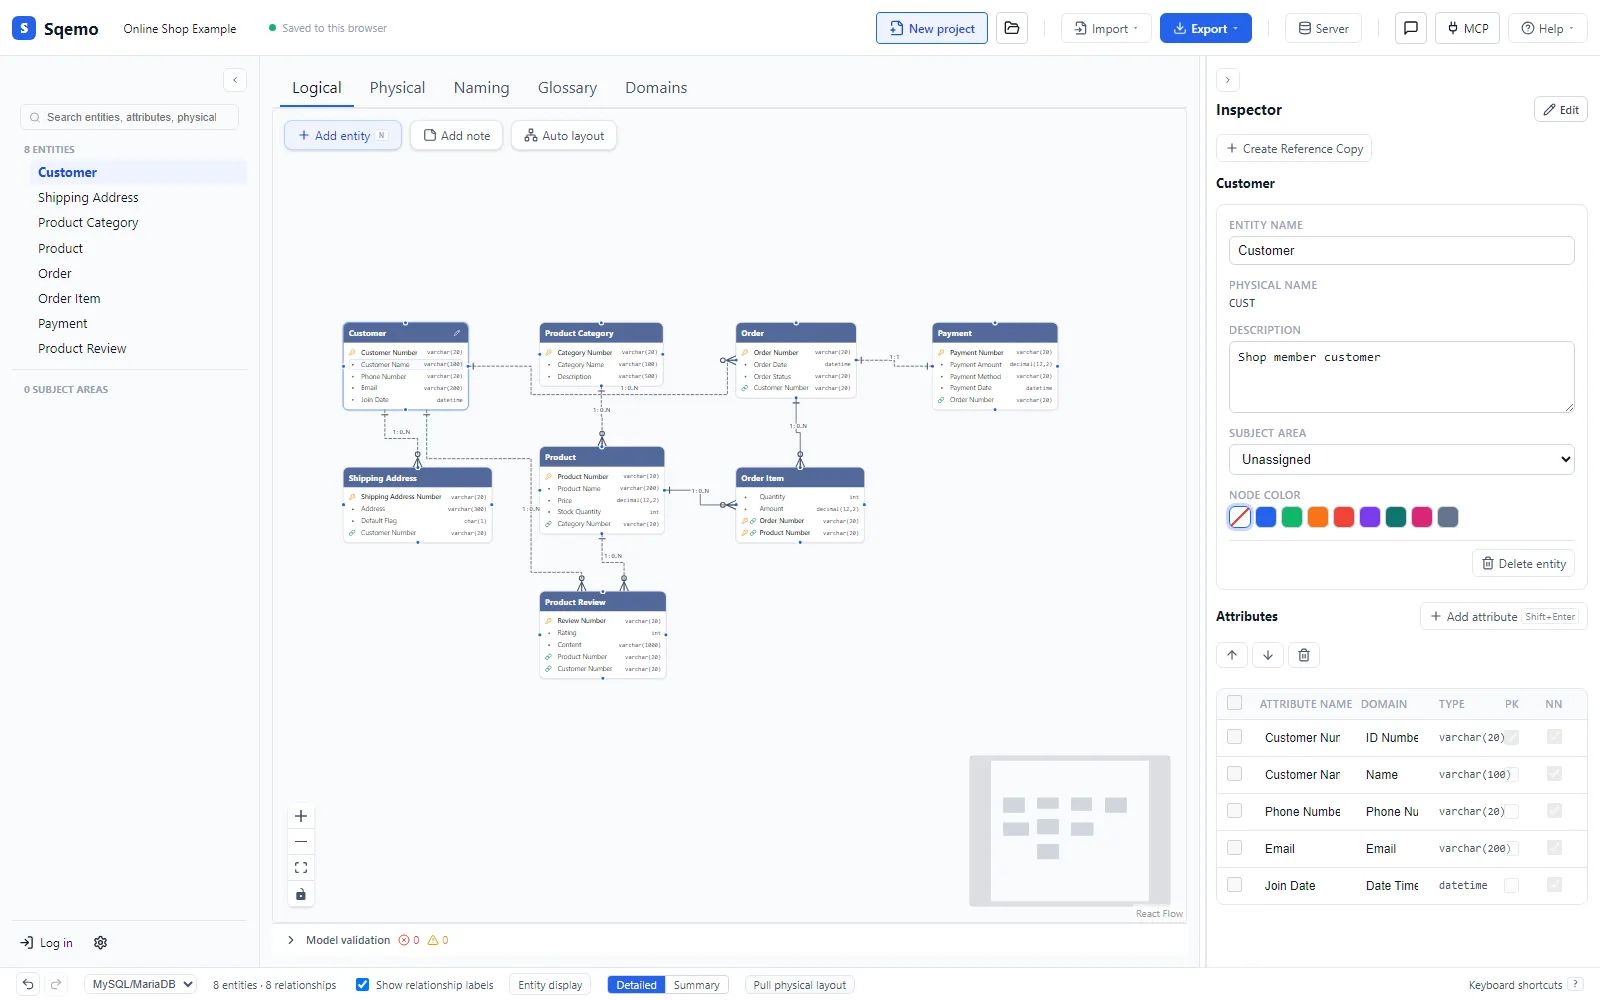The image size is (1600, 1000).
Task: Toggle Show relationship labels checkbox
Action: tap(363, 985)
